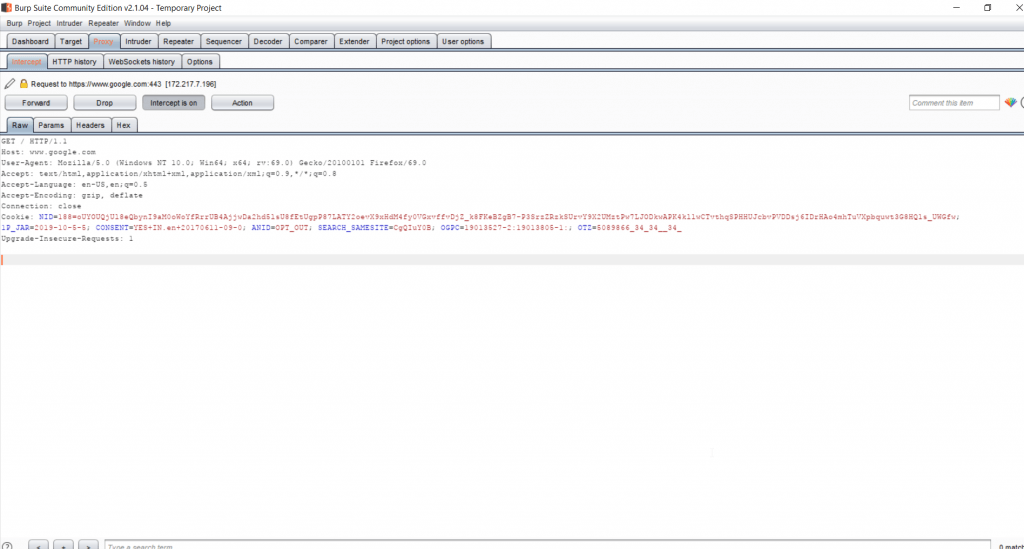1024x549 pixels.
Task: Click the OTZ cookie parameter
Action: [x=629, y=228]
